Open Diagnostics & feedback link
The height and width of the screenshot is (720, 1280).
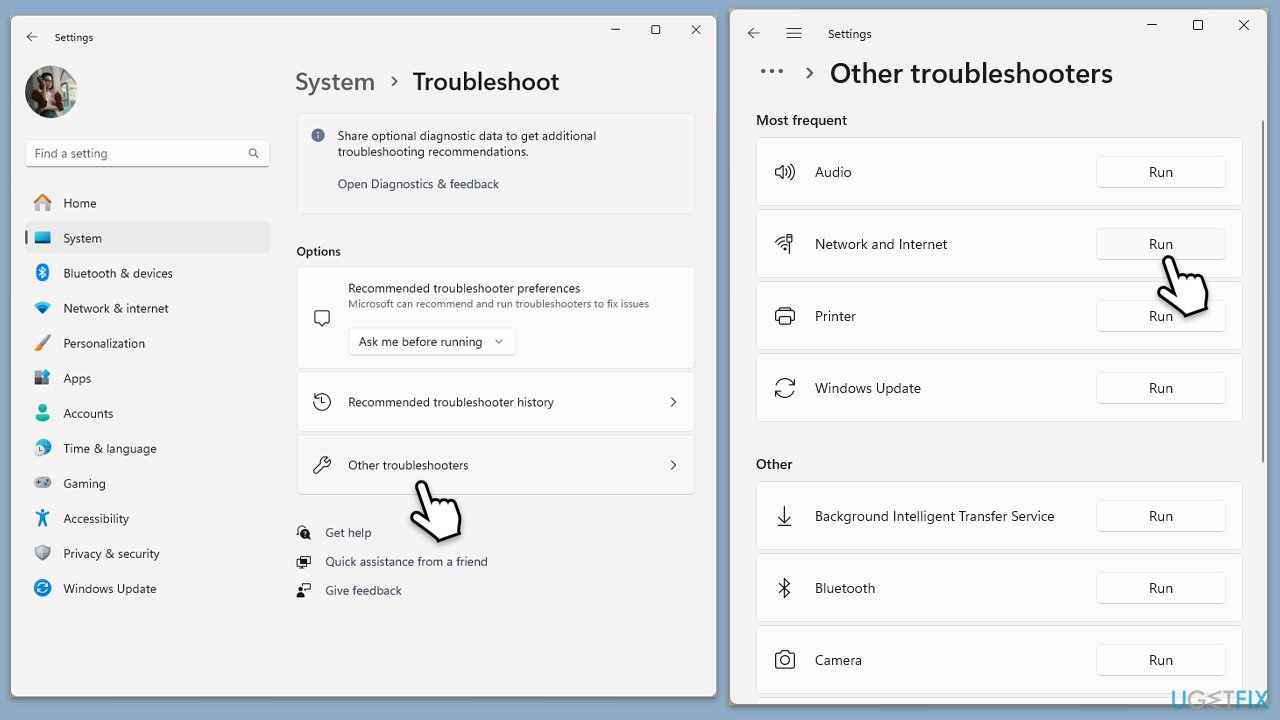pyautogui.click(x=418, y=184)
